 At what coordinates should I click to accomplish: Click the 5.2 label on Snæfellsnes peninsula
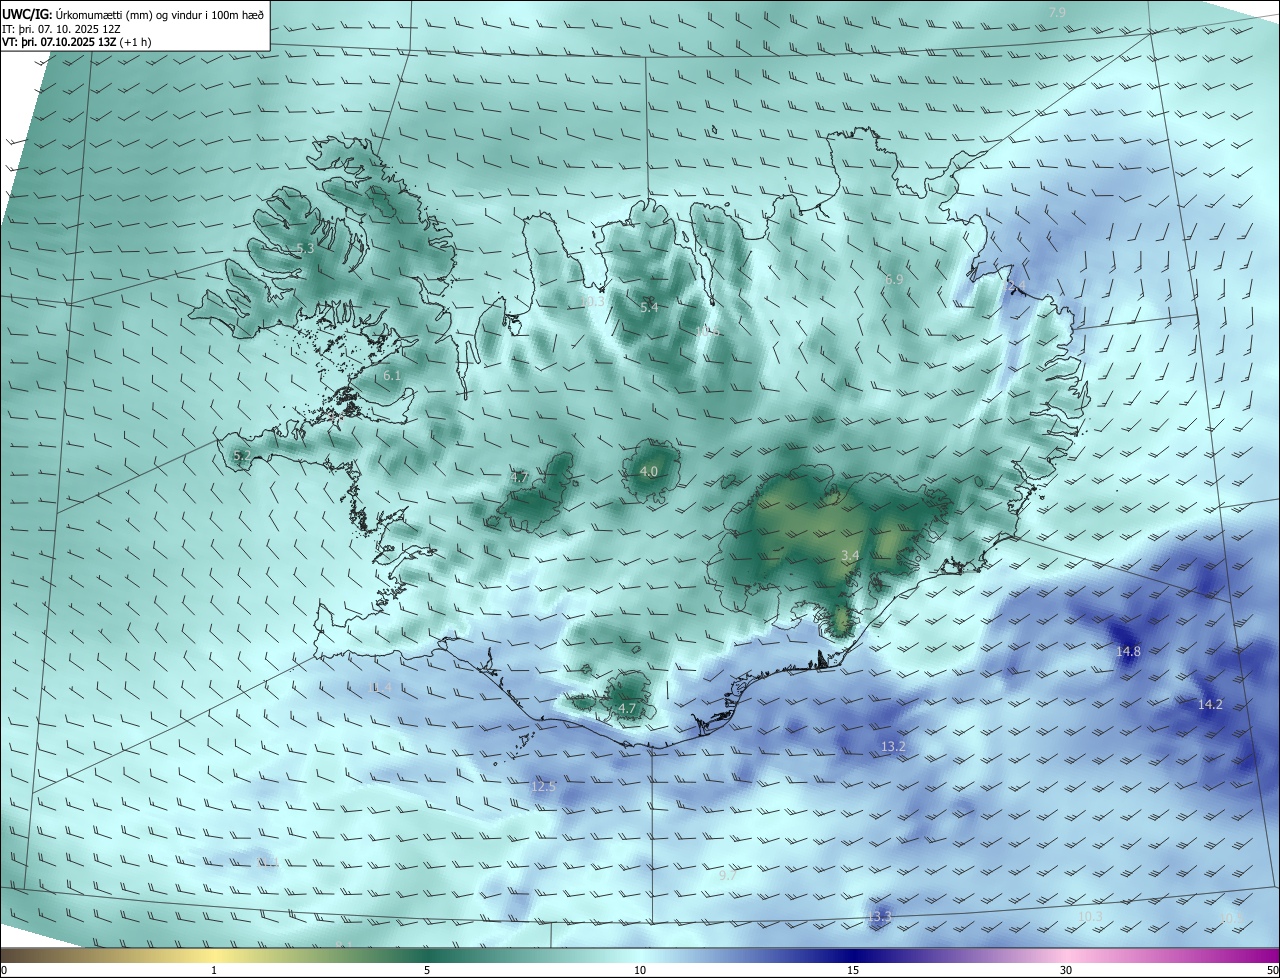241,455
